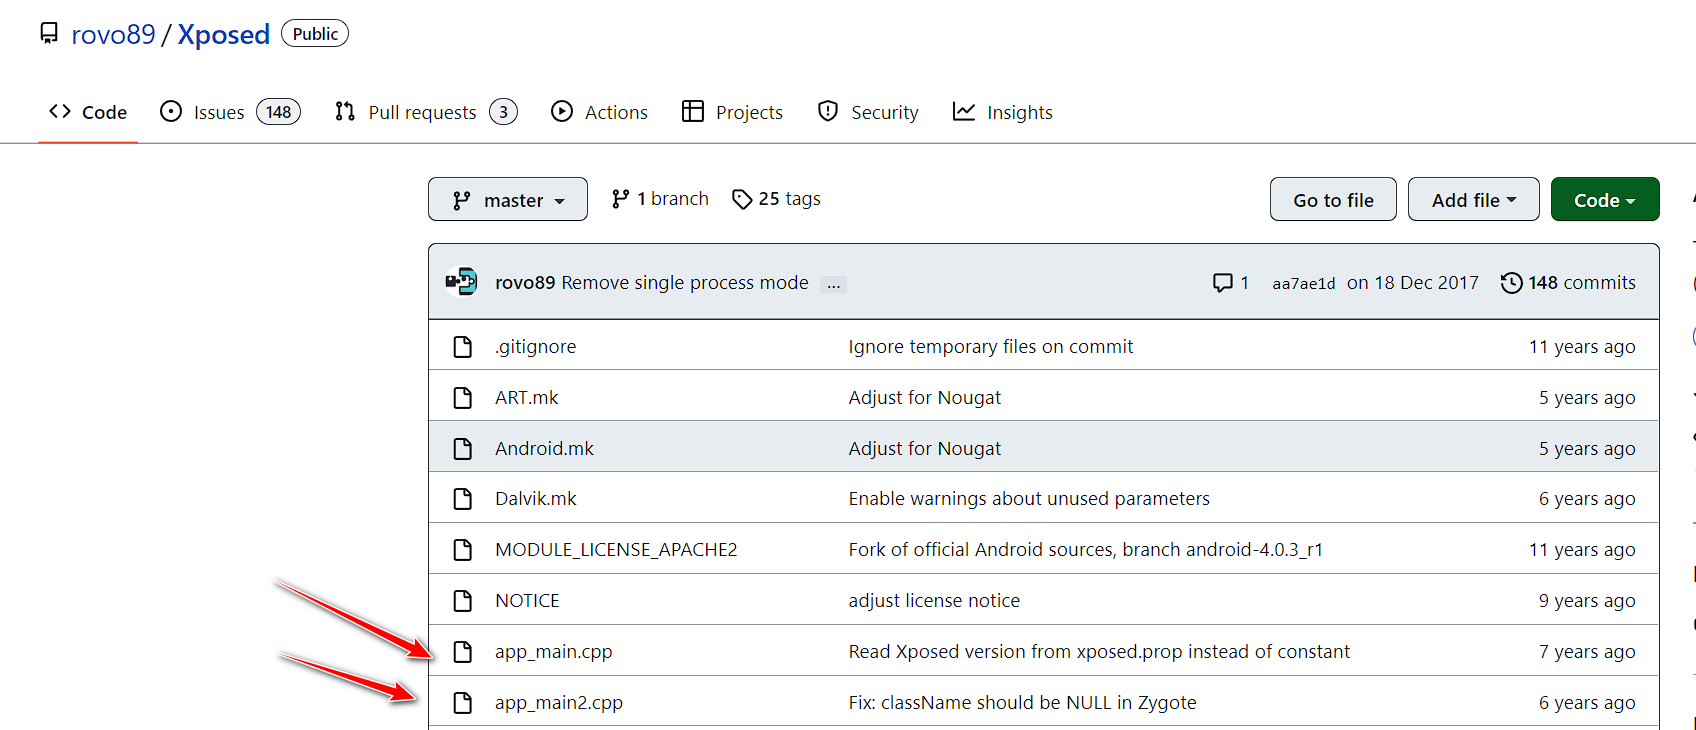This screenshot has height=730, width=1696.
Task: Open 'Fix: className should be NULL' commit
Action: pos(1022,703)
